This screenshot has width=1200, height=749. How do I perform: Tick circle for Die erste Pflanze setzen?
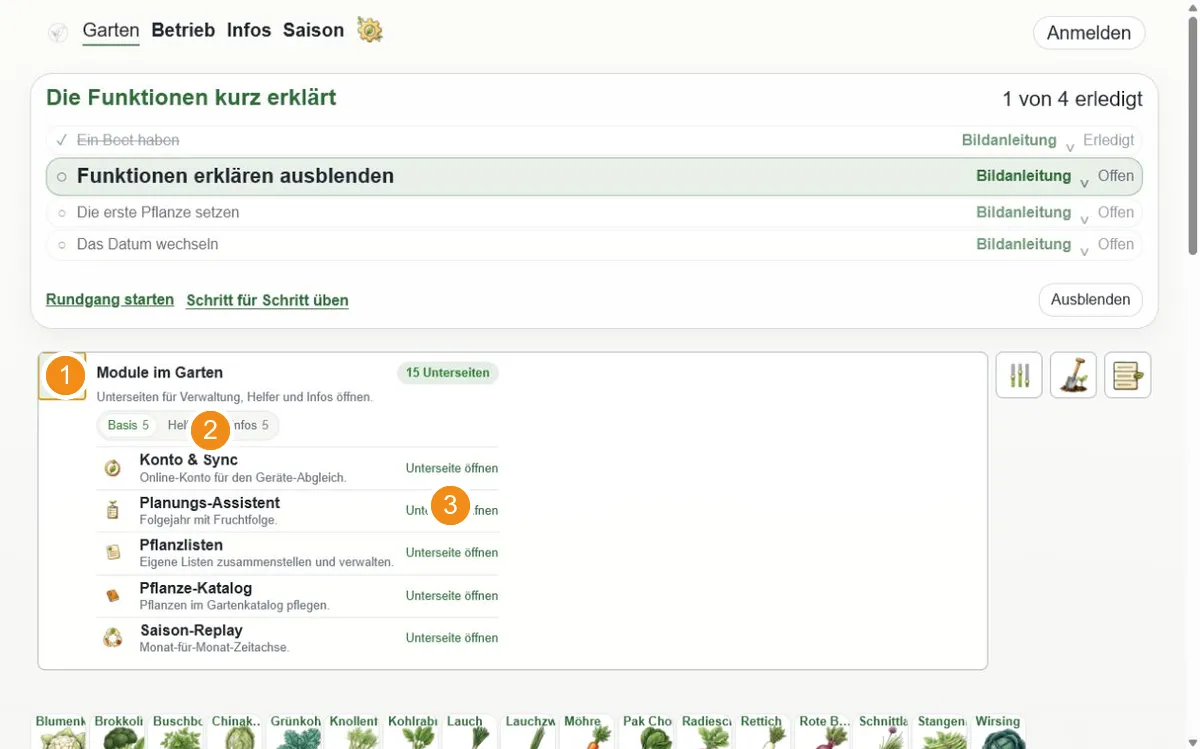coord(61,213)
